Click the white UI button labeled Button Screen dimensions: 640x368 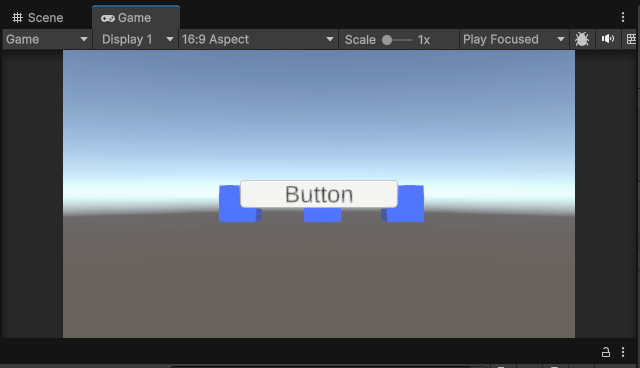(319, 194)
